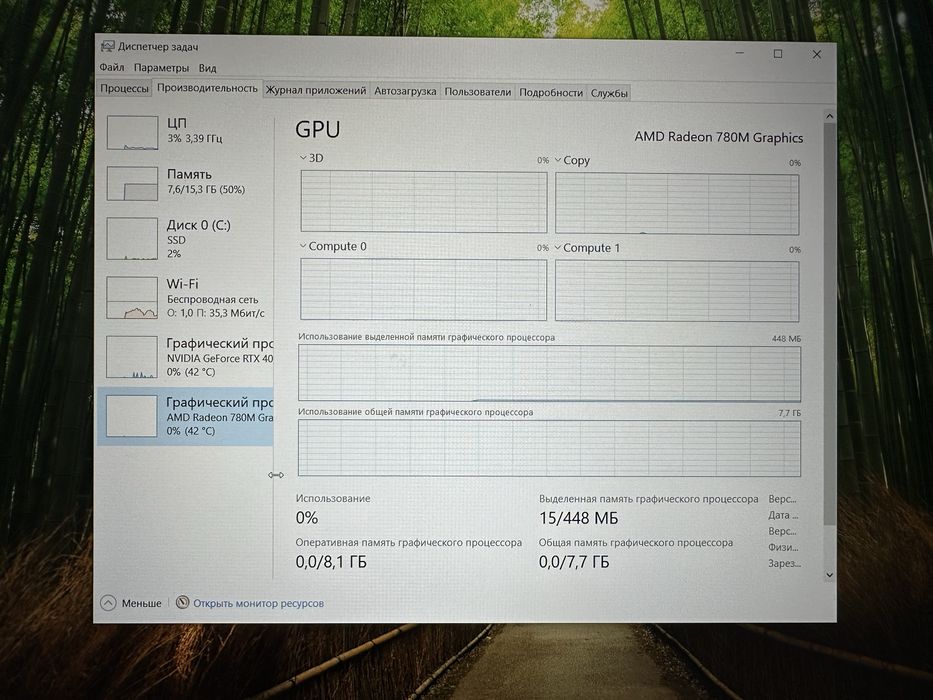
Task: Open the Открыть монитор ресурсов link
Action: click(x=258, y=603)
